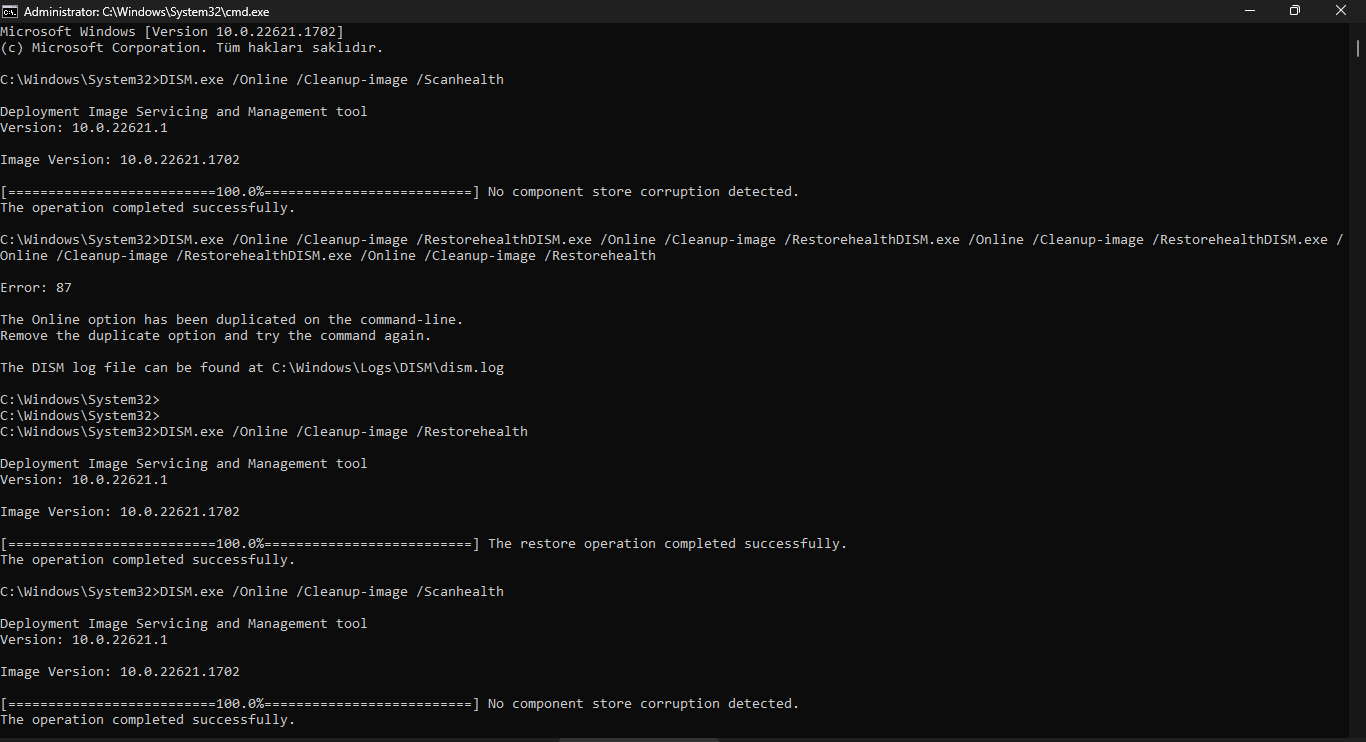Click 'Remove the duplicate option' message line
The width and height of the screenshot is (1366, 742).
(216, 336)
